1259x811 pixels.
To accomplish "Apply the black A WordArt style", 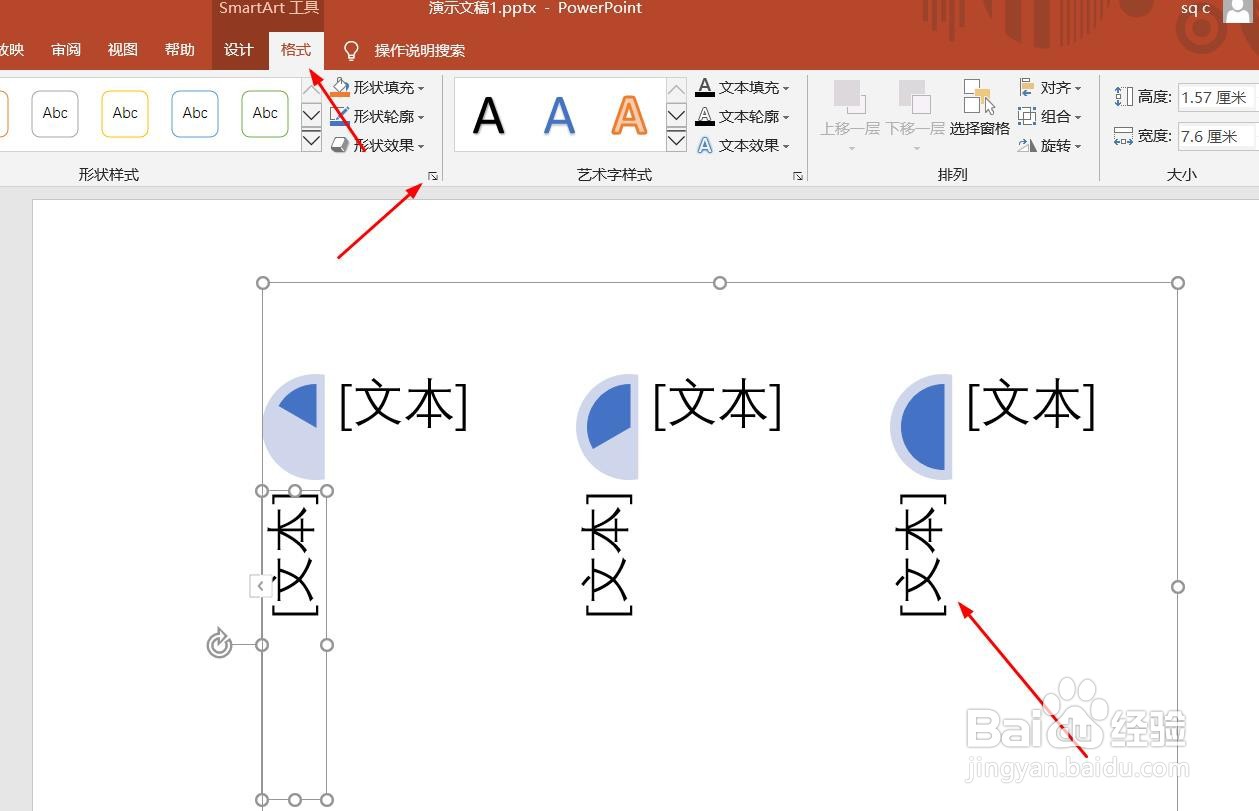I will (x=489, y=116).
